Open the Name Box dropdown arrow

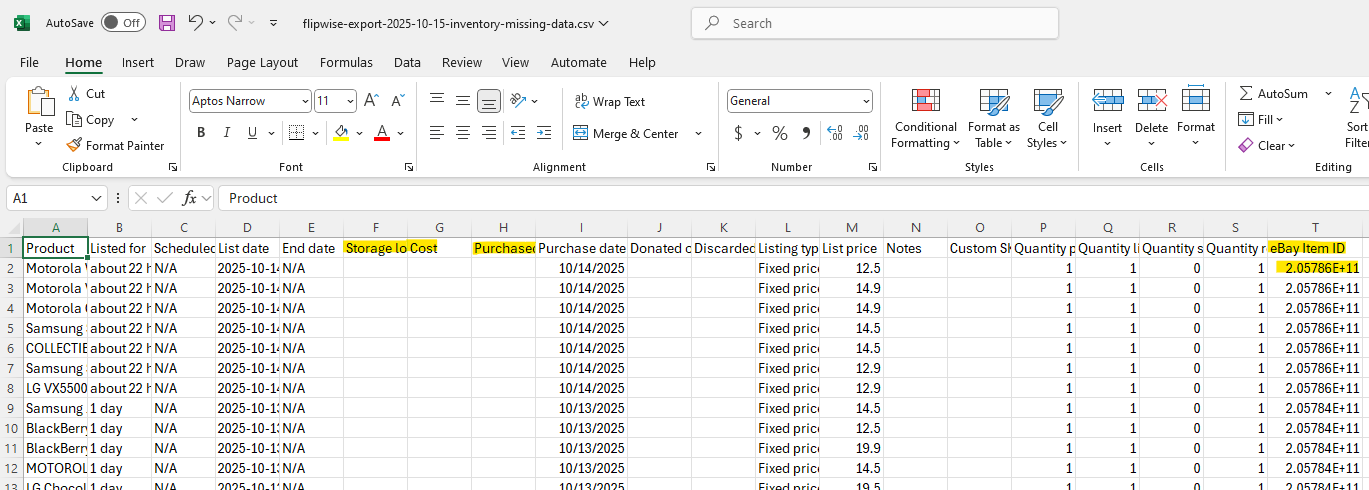pyautogui.click(x=97, y=198)
